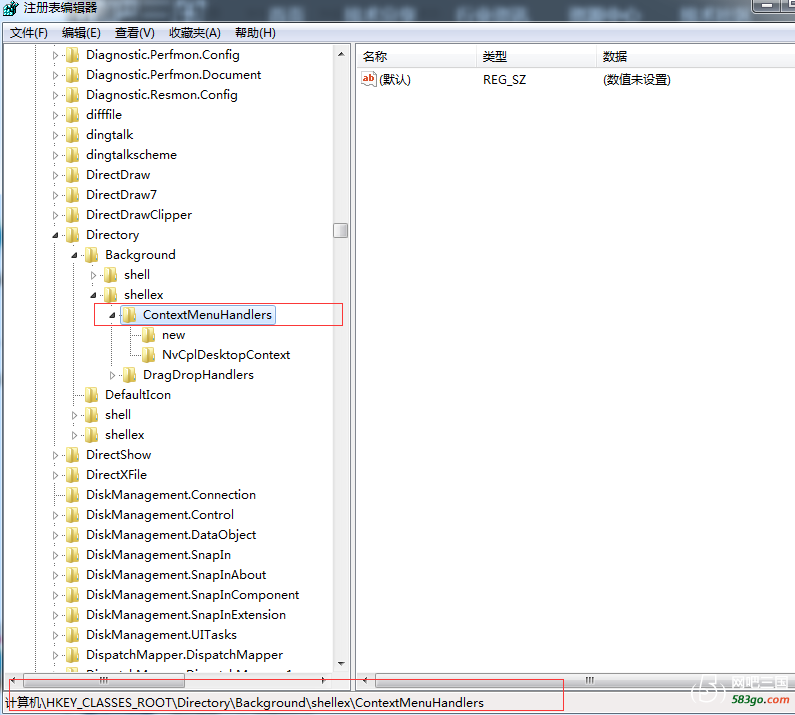Click the Registry Editor title bar icon
The height and width of the screenshot is (715, 795).
click(9, 9)
